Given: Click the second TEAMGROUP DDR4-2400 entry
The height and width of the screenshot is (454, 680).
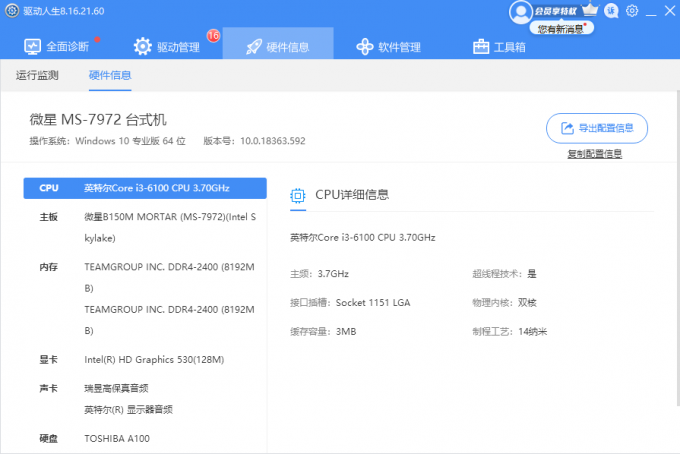Looking at the screenshot, I should tap(169, 320).
